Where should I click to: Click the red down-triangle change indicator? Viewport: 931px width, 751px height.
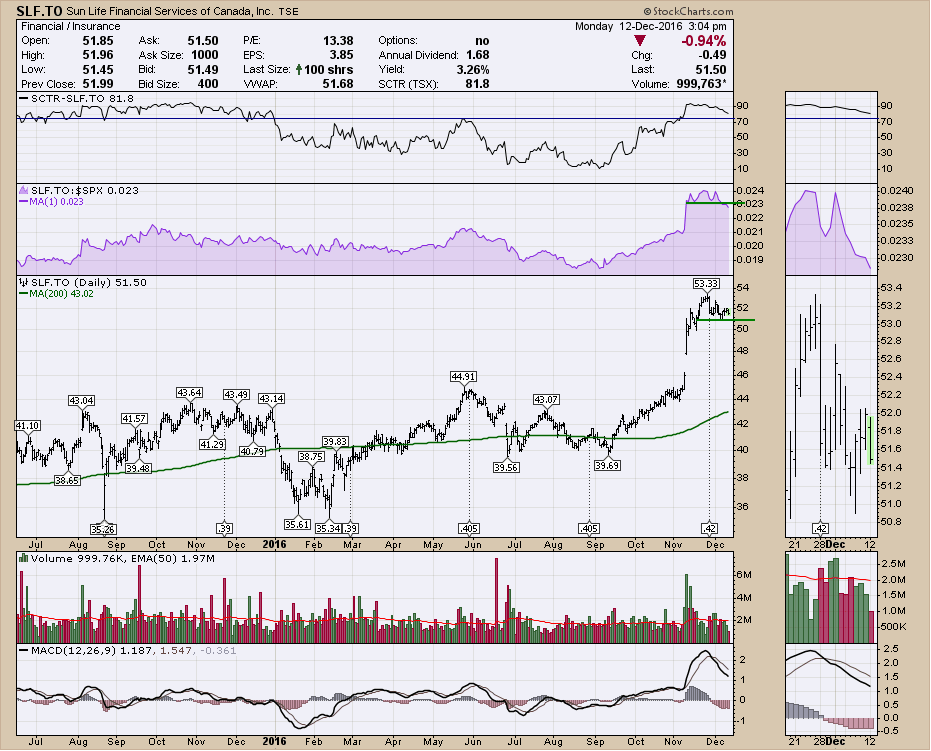click(x=639, y=41)
